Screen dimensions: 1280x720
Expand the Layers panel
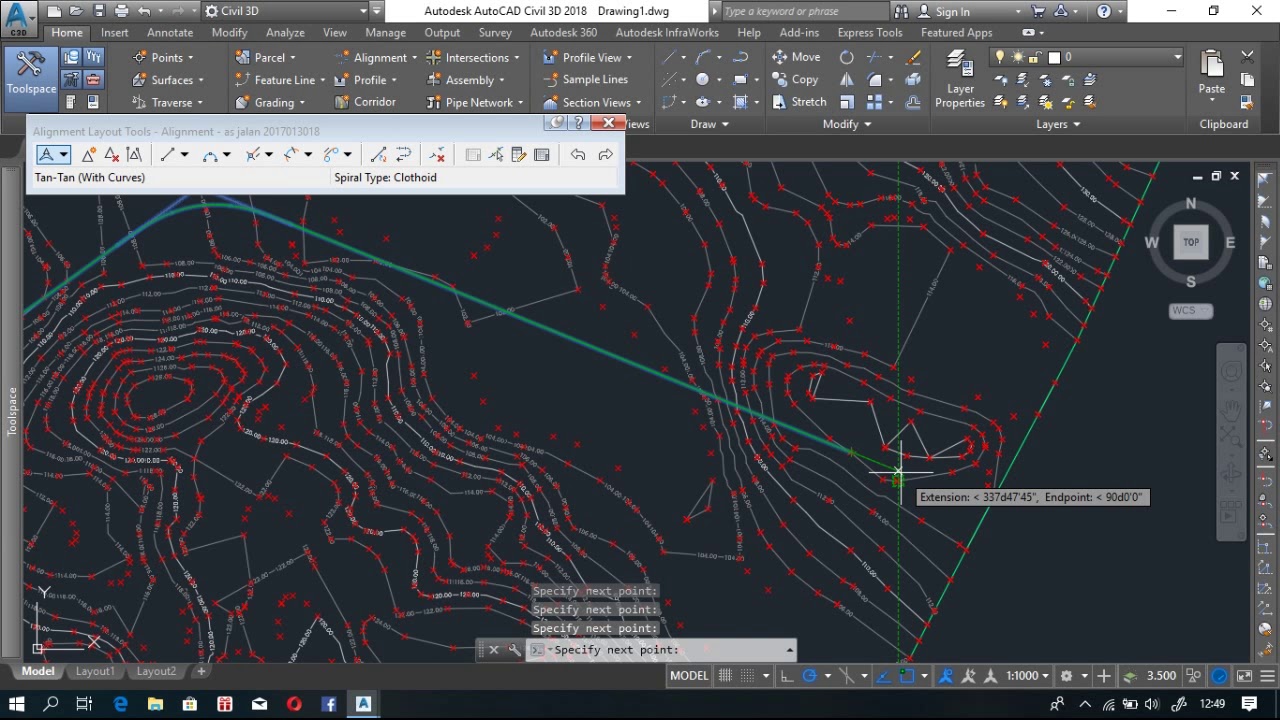1058,124
